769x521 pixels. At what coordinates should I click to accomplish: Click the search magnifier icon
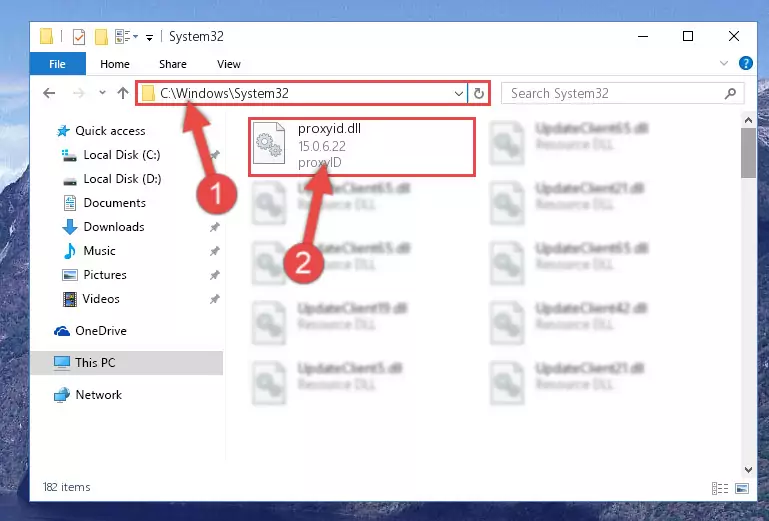(730, 93)
